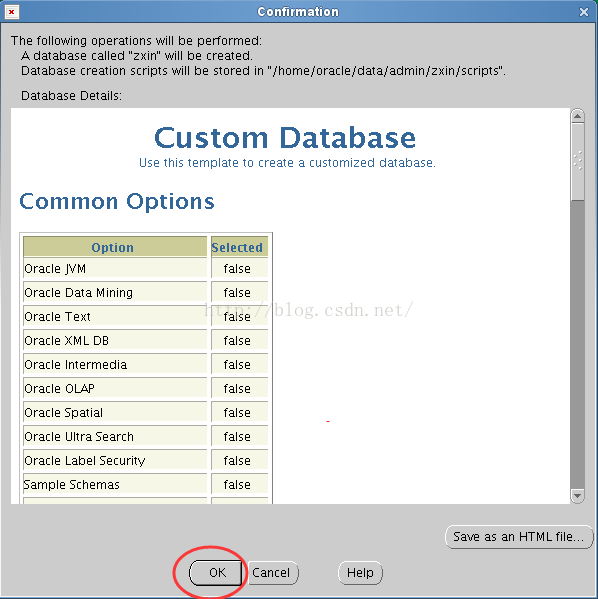Click the Oracle XML DB row
The width and height of the screenshot is (598, 599).
(146, 340)
